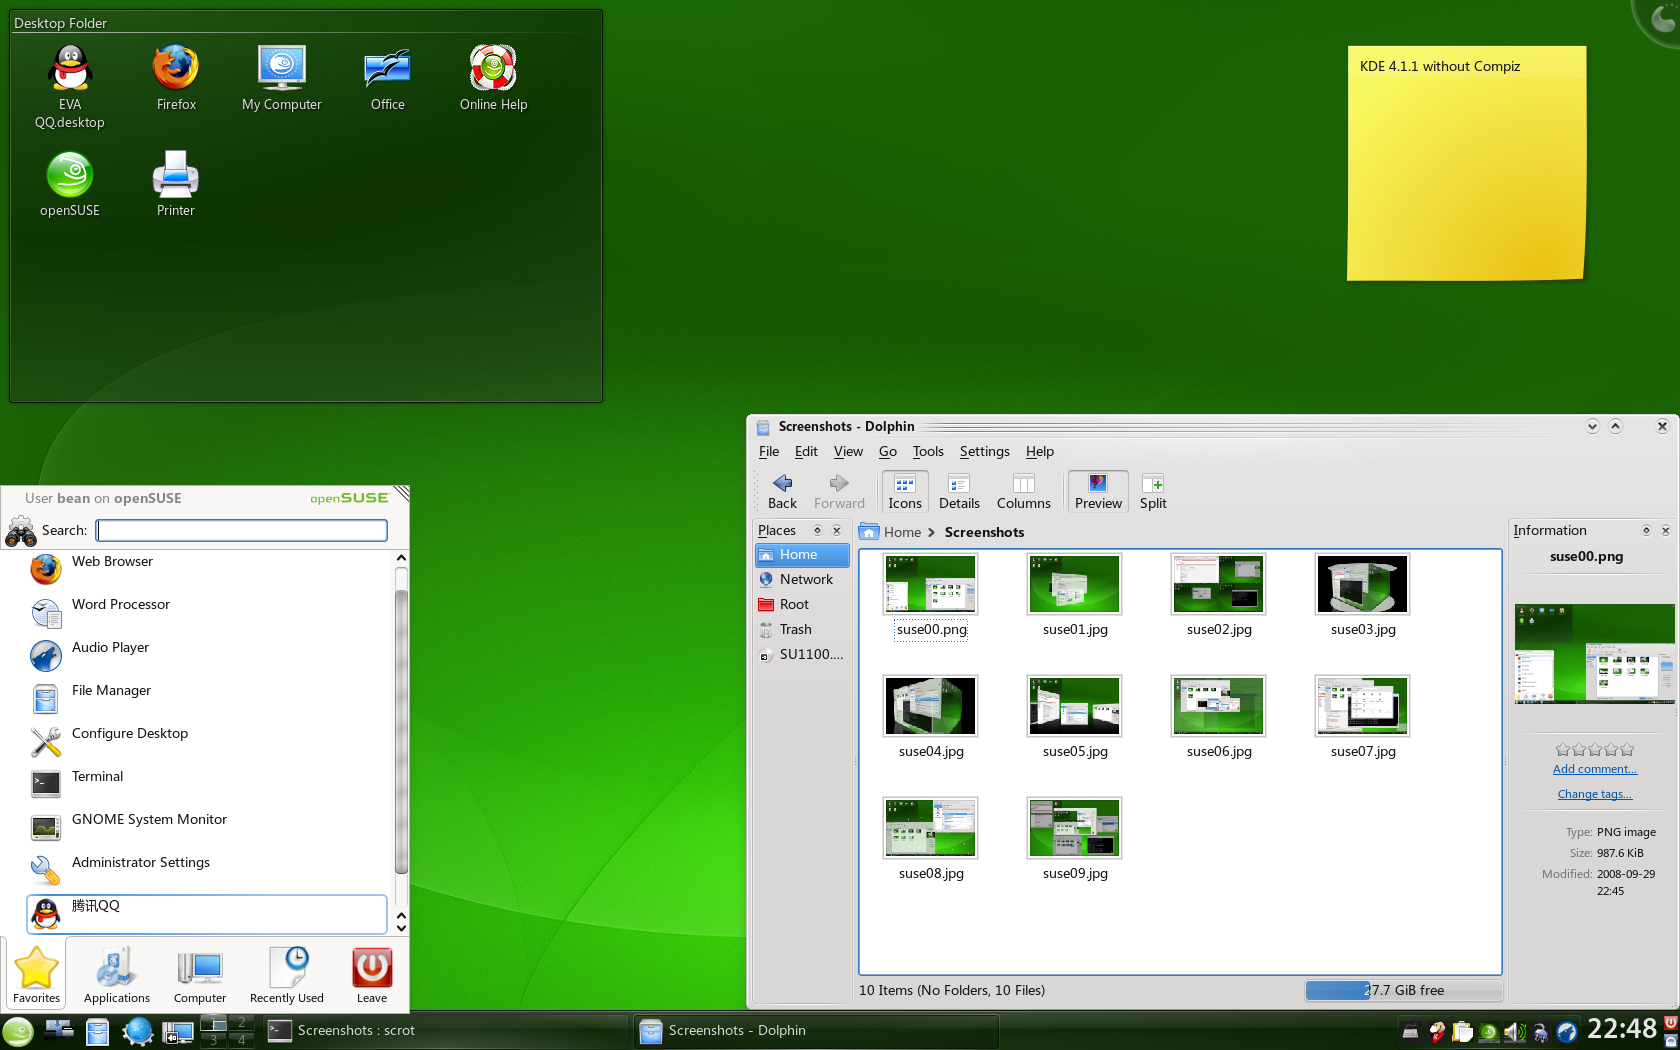Open Administrator Settings from menu
Image resolution: width=1680 pixels, height=1050 pixels.
(207, 870)
